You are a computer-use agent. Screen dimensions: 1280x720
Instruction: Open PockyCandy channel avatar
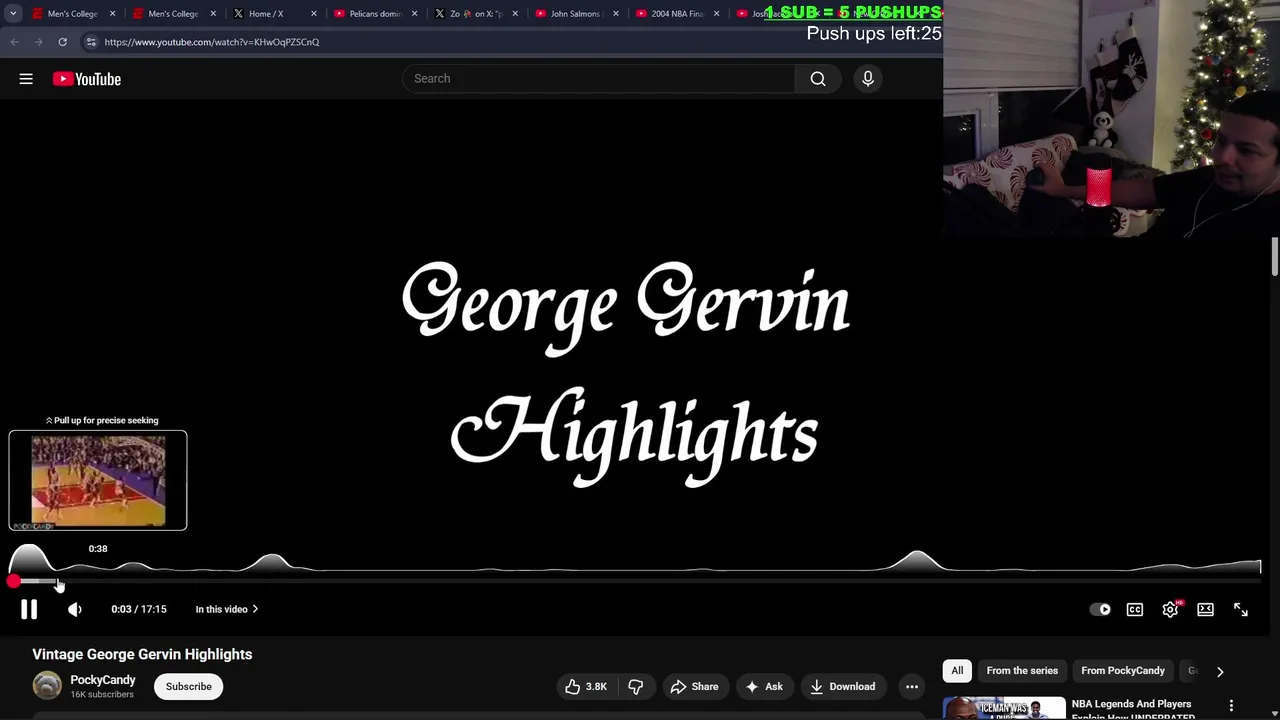click(x=47, y=686)
